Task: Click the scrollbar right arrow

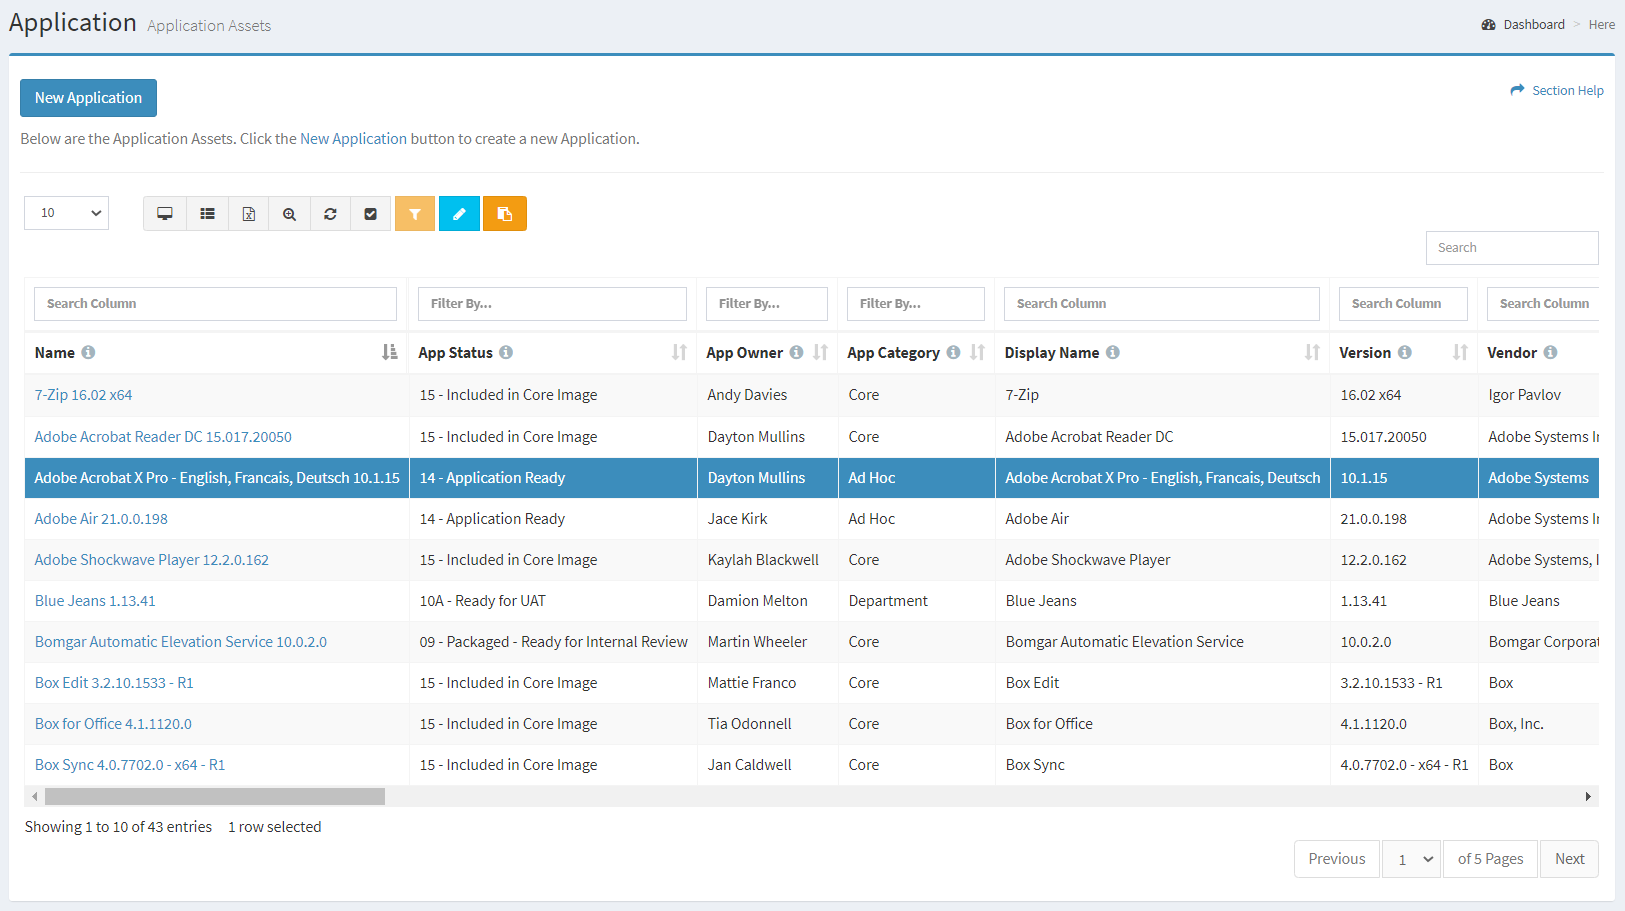Action: 1588,797
